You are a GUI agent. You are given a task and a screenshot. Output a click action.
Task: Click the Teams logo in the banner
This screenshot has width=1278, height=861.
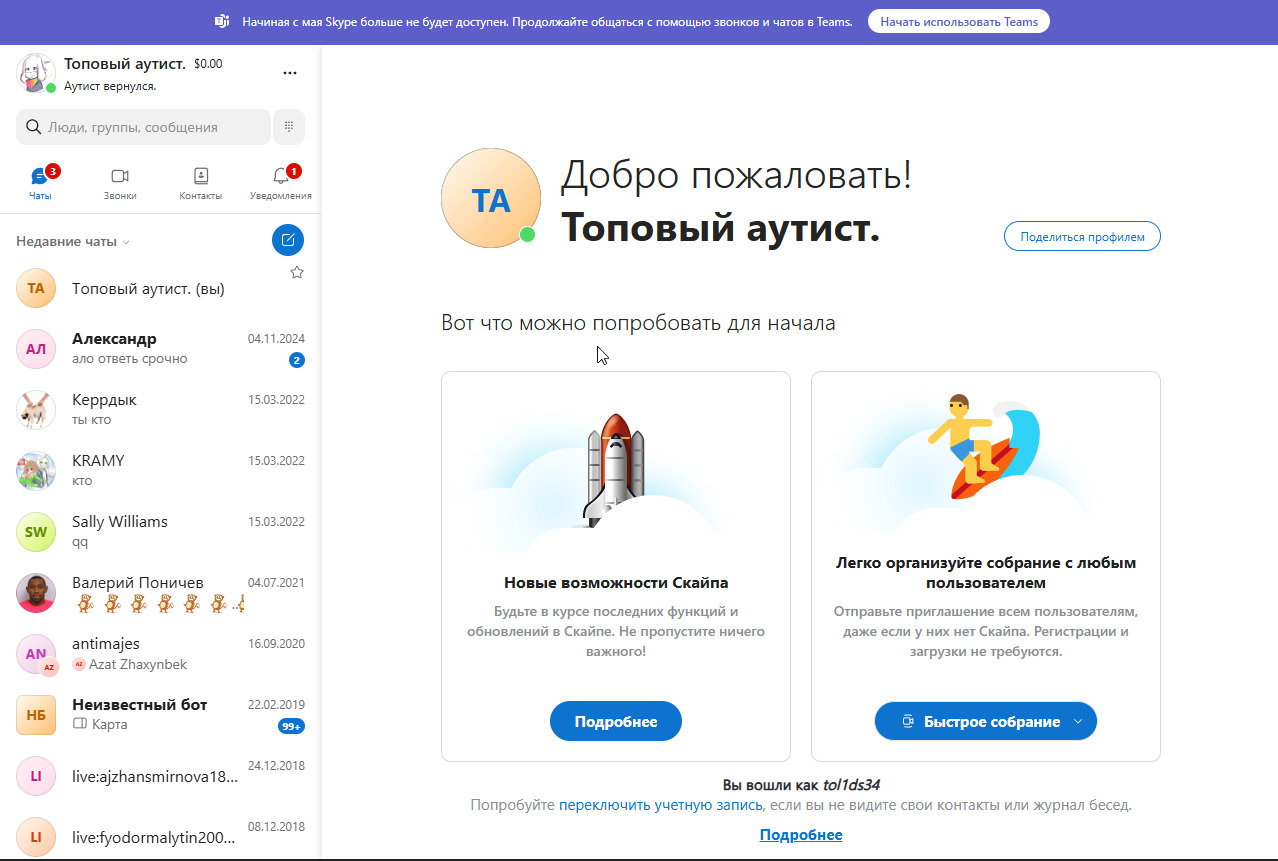[x=222, y=21]
